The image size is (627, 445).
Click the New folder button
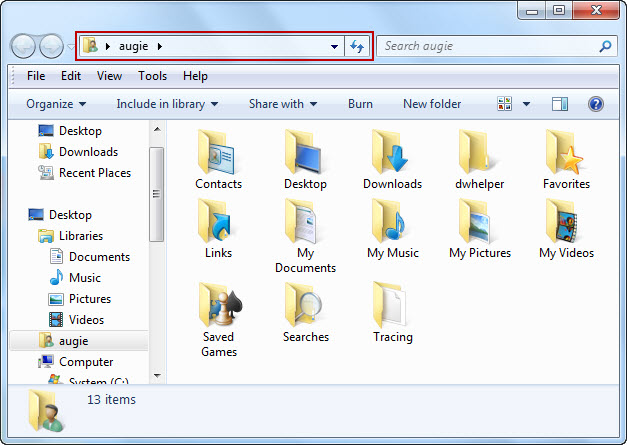pyautogui.click(x=432, y=104)
